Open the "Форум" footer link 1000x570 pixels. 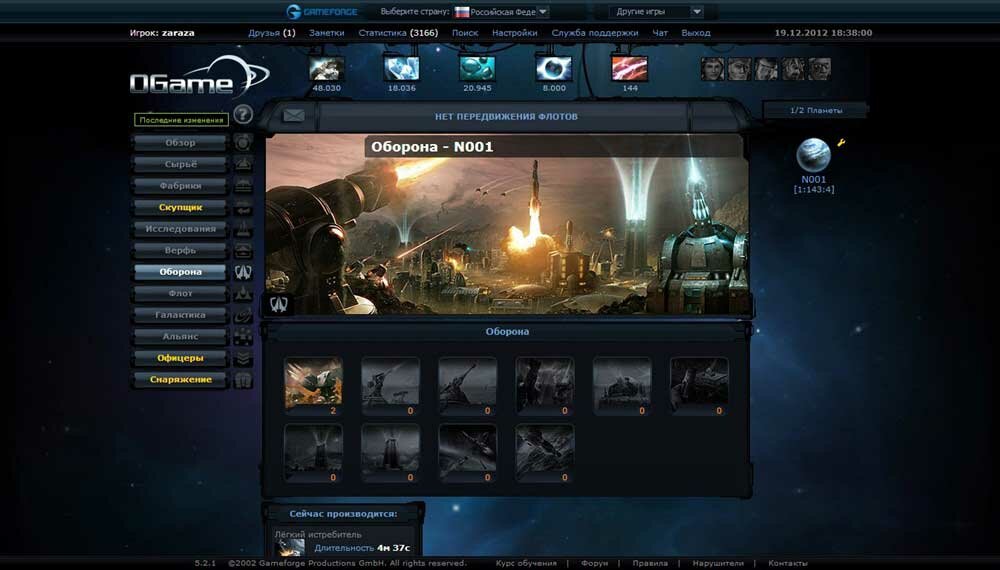[594, 563]
